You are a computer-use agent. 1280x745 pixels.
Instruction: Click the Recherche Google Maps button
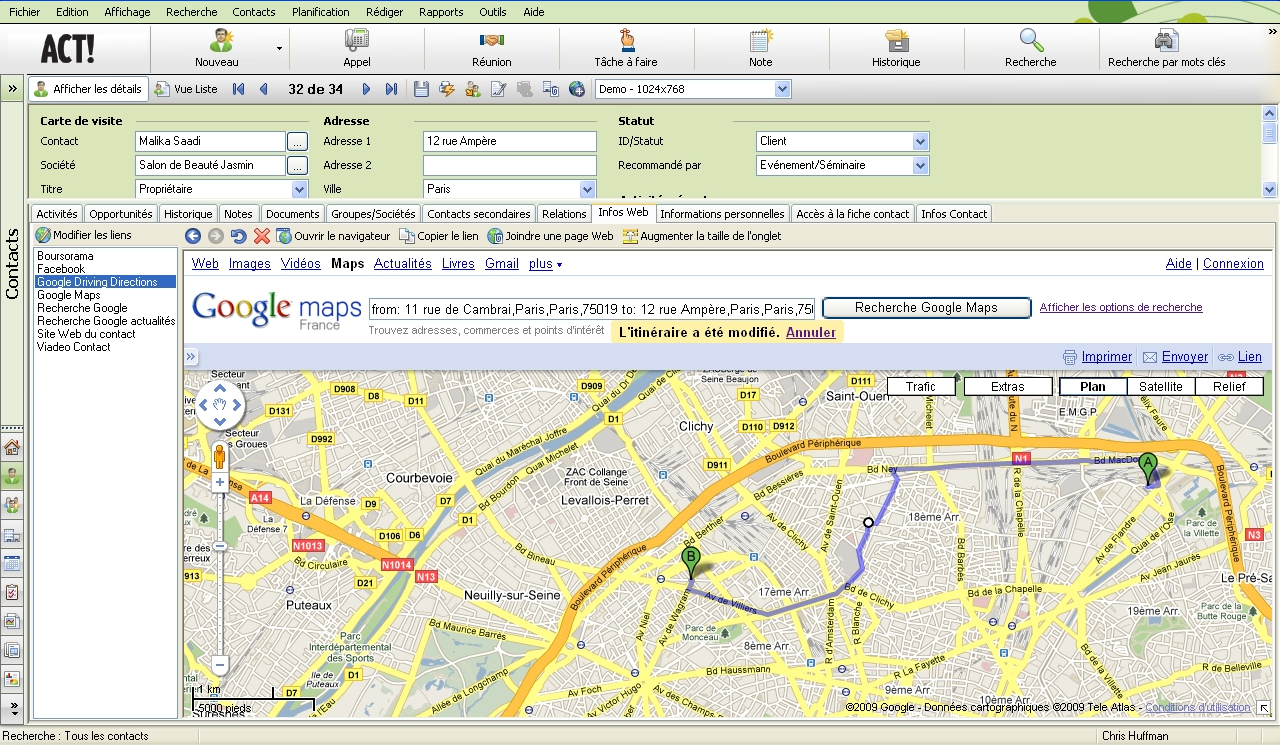926,308
